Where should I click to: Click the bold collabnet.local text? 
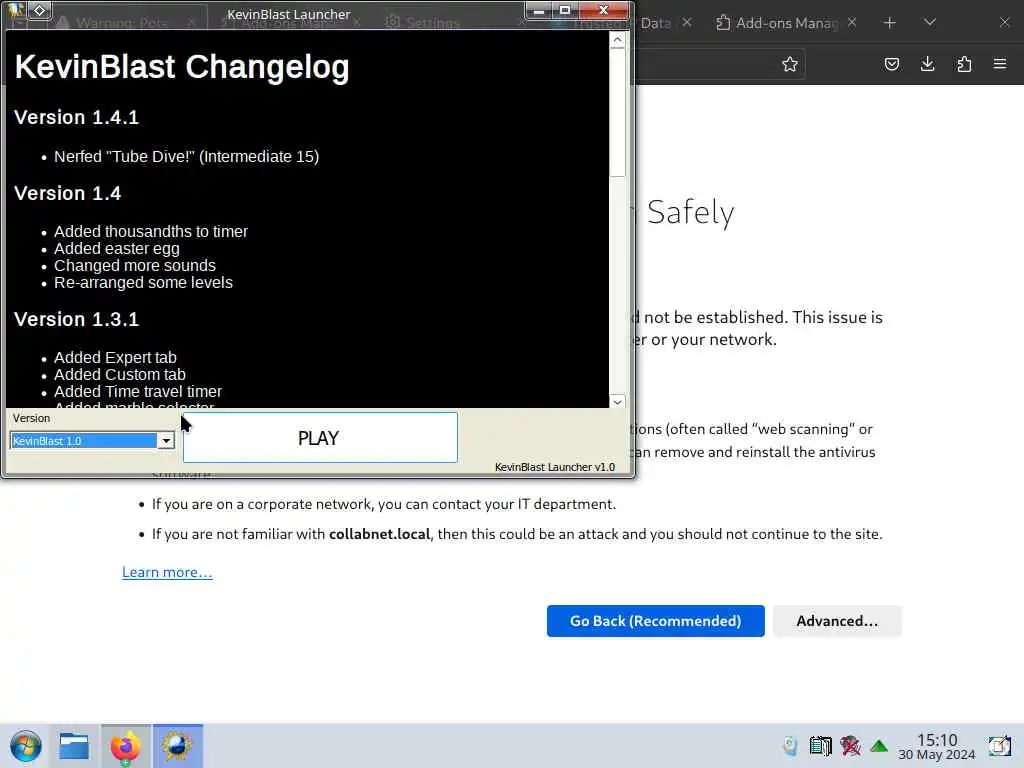click(x=379, y=534)
